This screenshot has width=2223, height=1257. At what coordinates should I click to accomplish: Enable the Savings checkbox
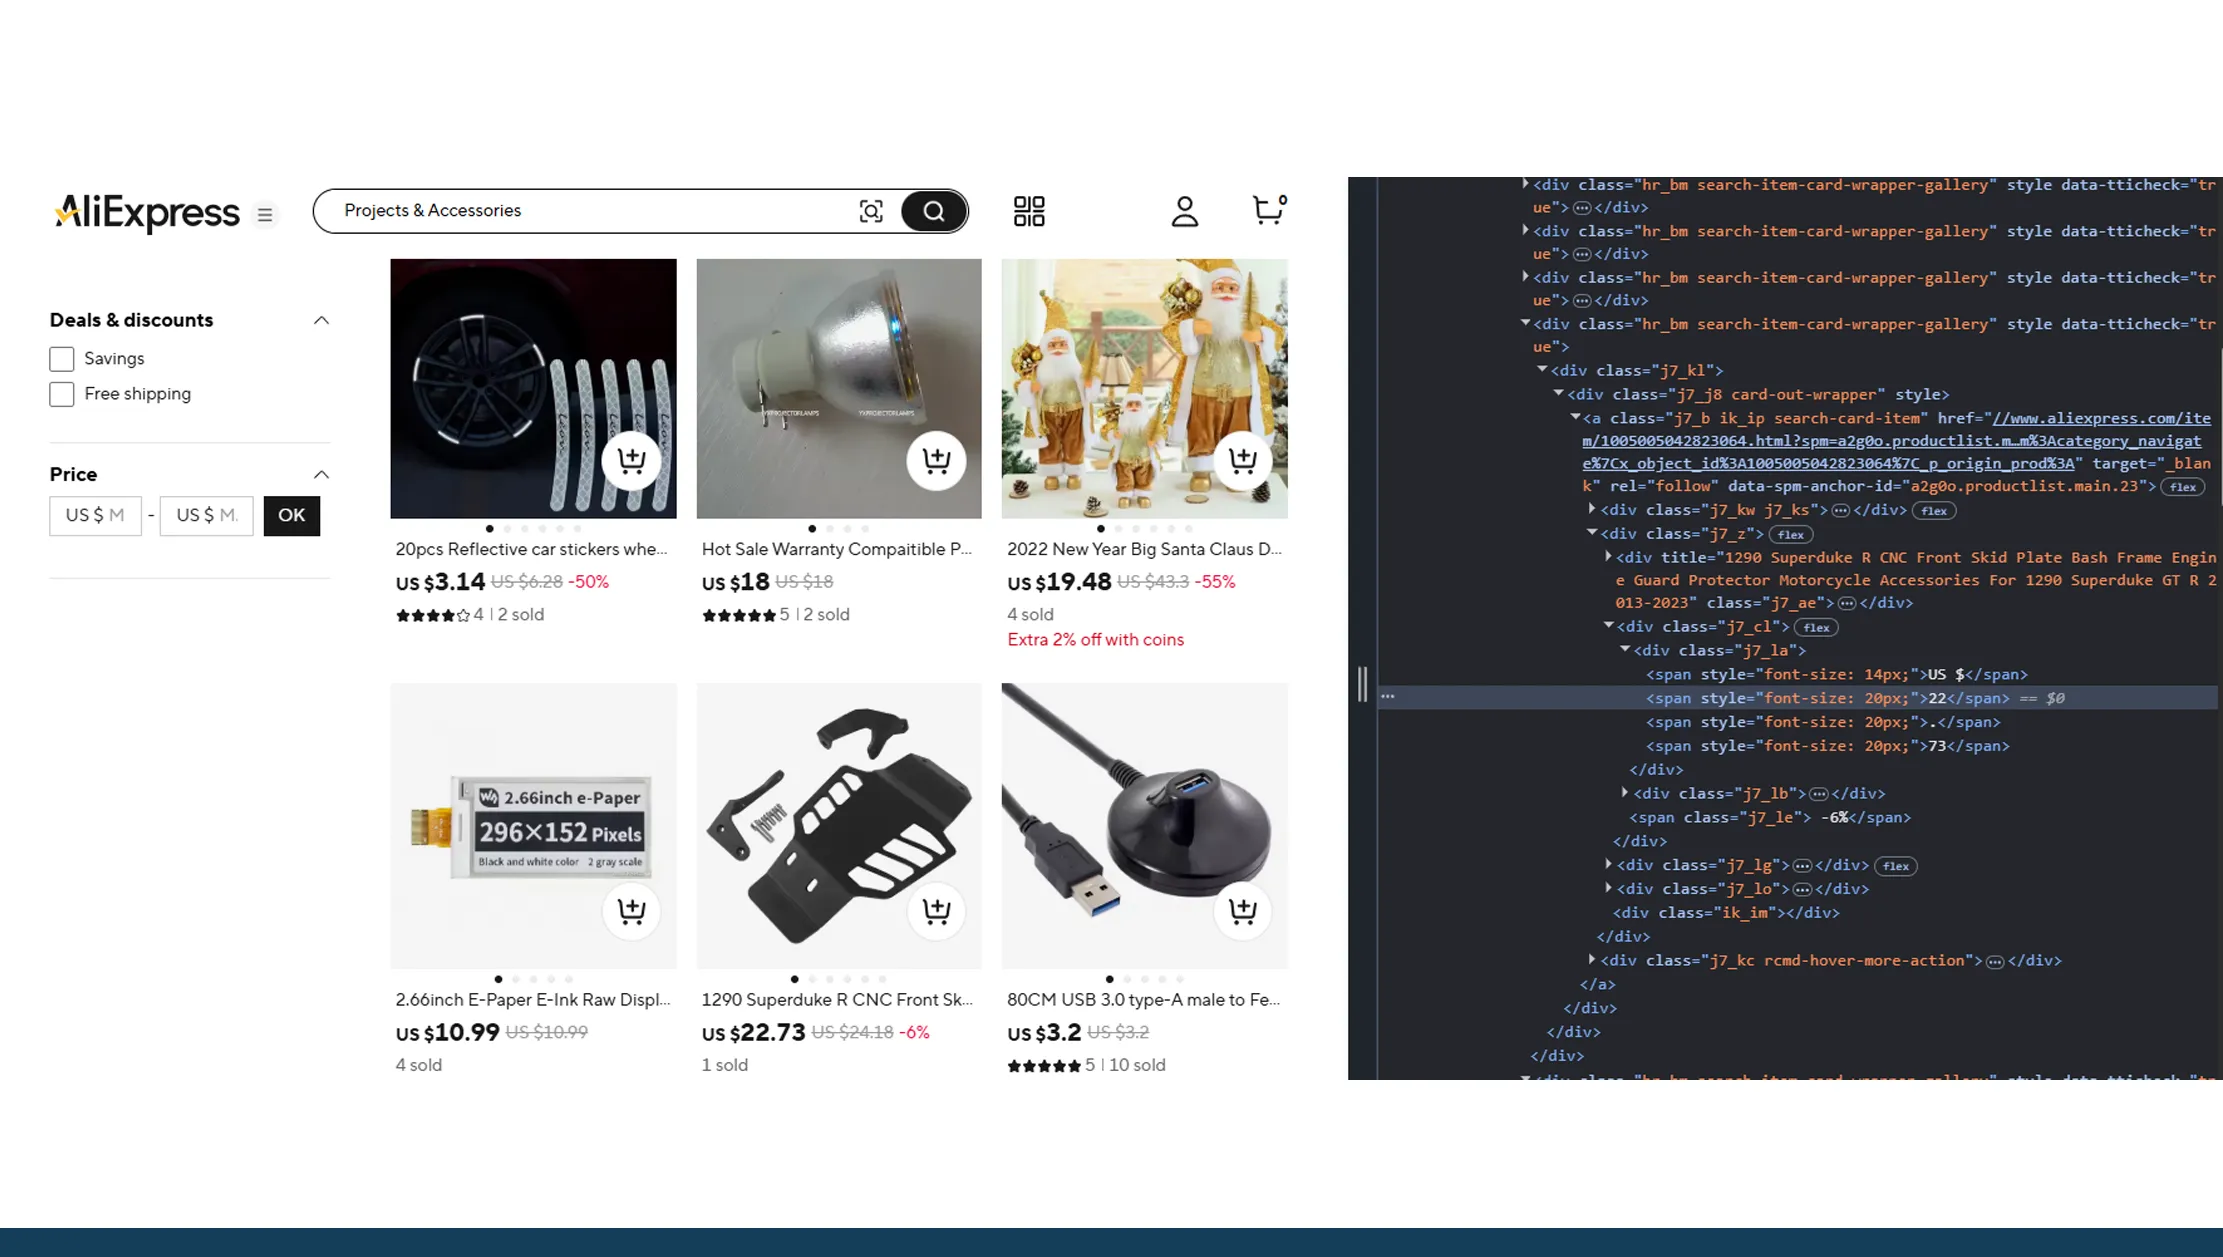[61, 358]
